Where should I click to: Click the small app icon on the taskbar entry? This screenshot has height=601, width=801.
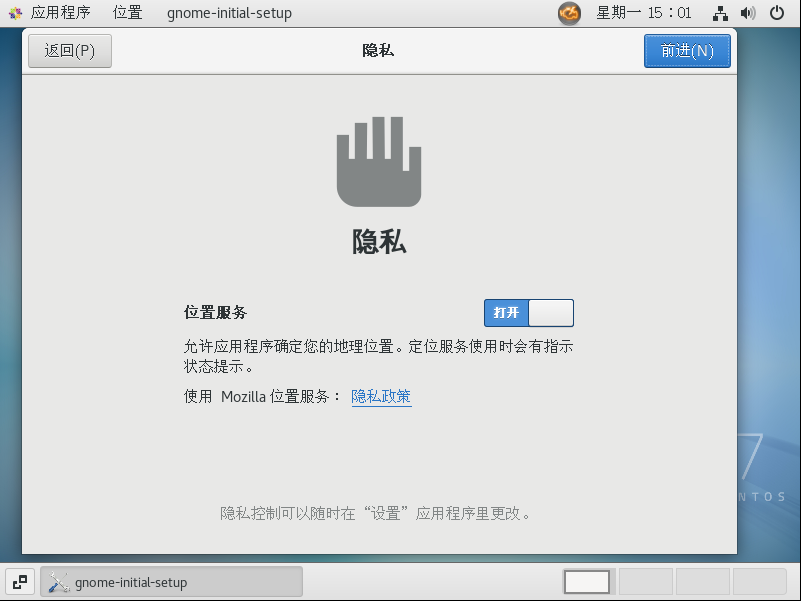[x=57, y=581]
